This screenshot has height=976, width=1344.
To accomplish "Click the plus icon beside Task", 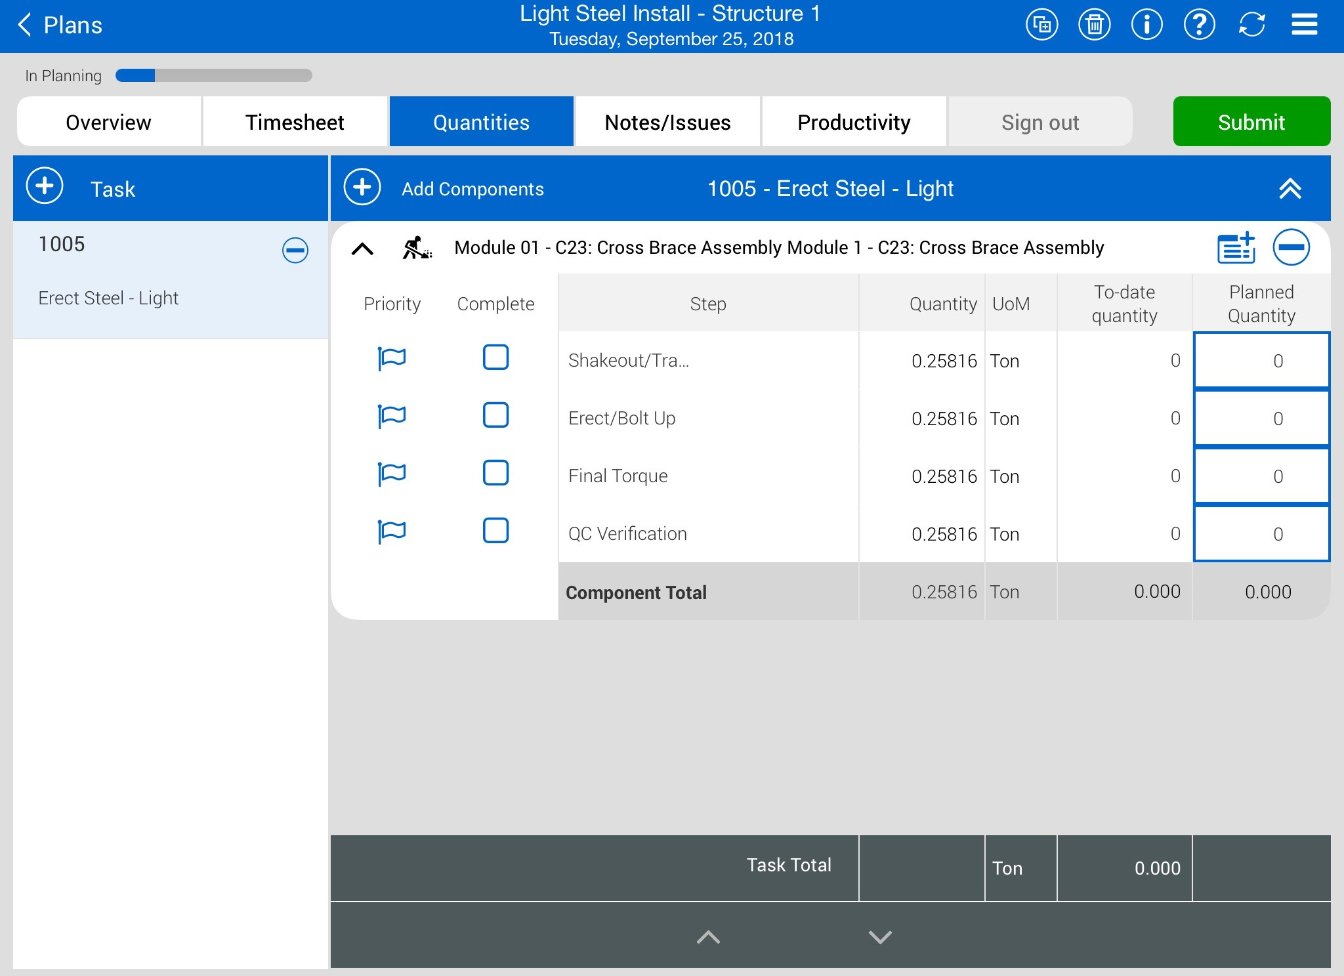I will coord(45,187).
